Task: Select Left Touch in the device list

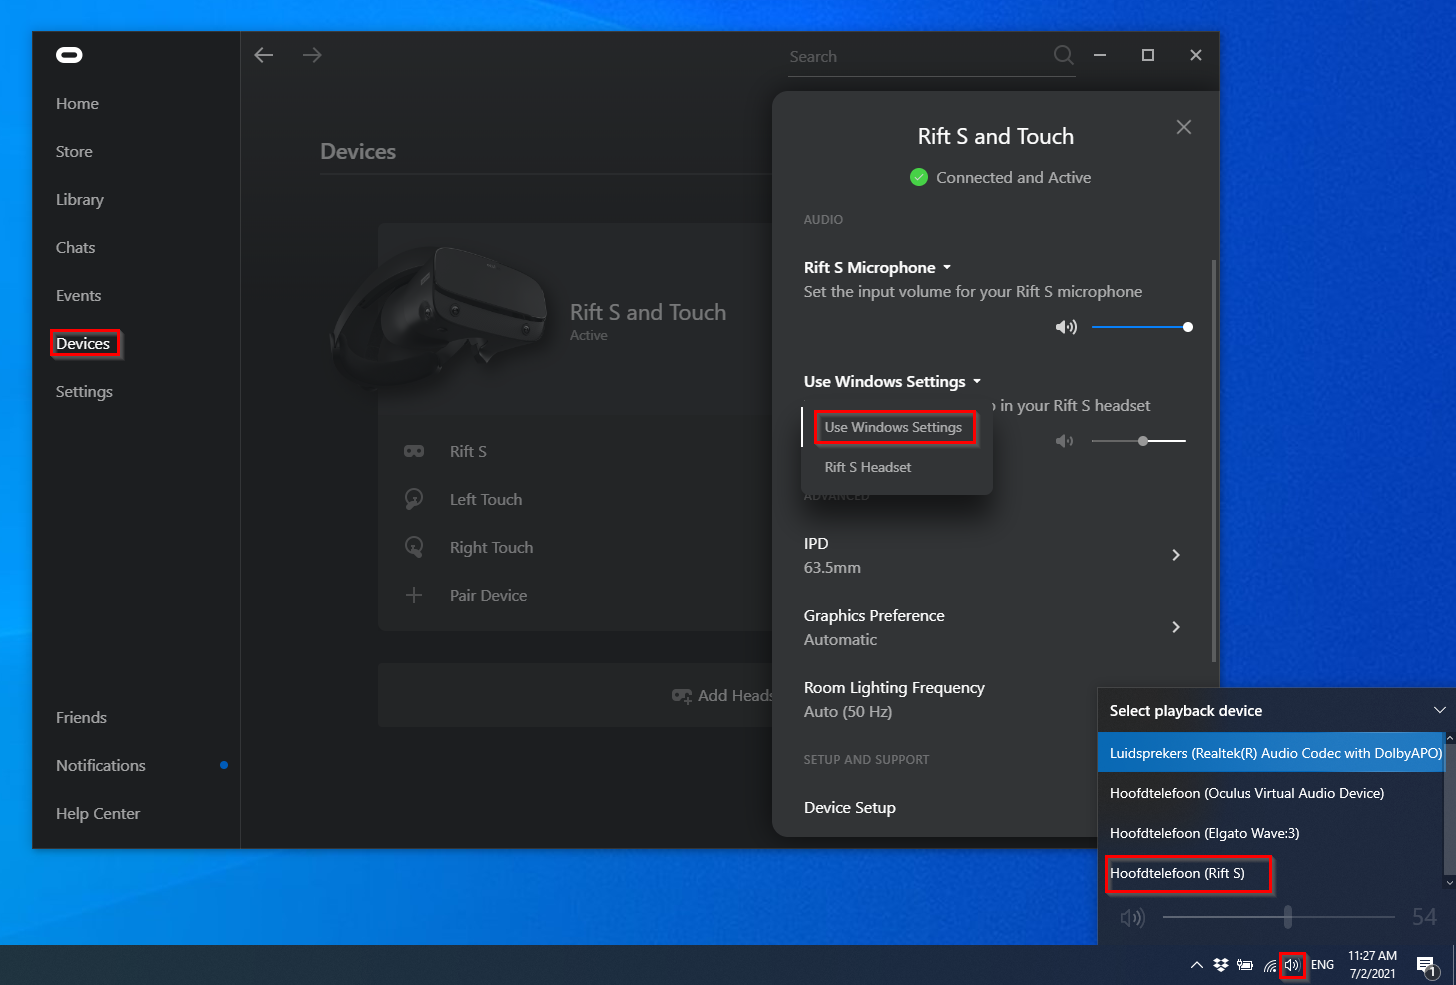Action: tap(486, 499)
